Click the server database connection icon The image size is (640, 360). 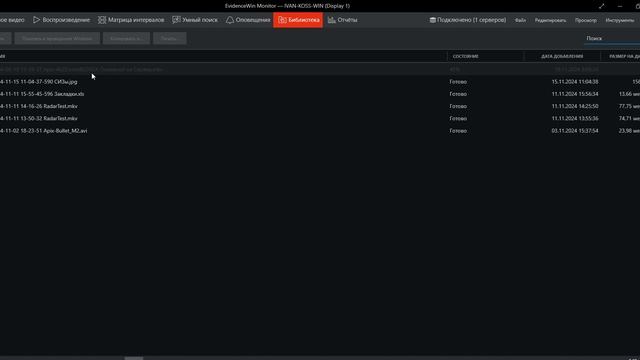[x=433, y=20]
